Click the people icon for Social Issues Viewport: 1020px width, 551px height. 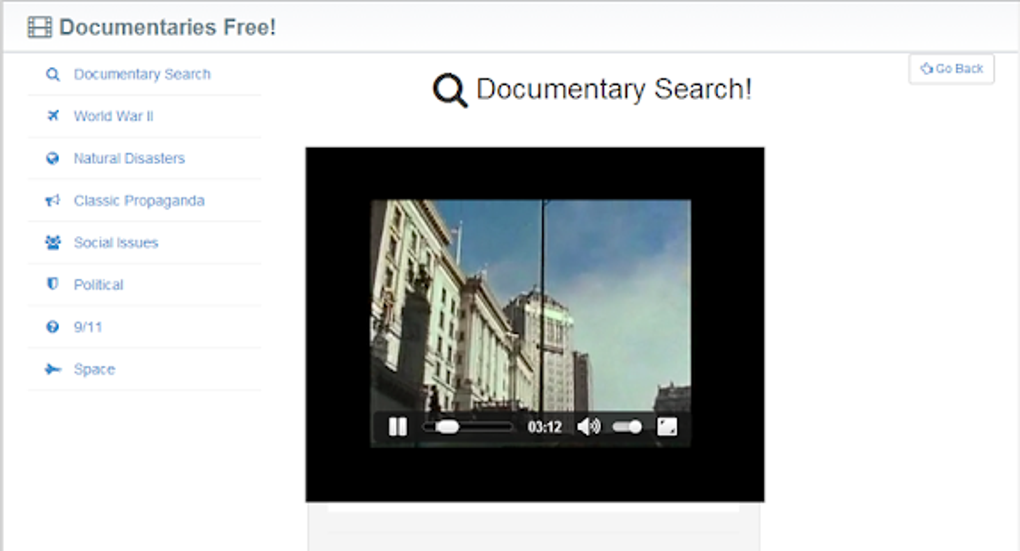[53, 243]
